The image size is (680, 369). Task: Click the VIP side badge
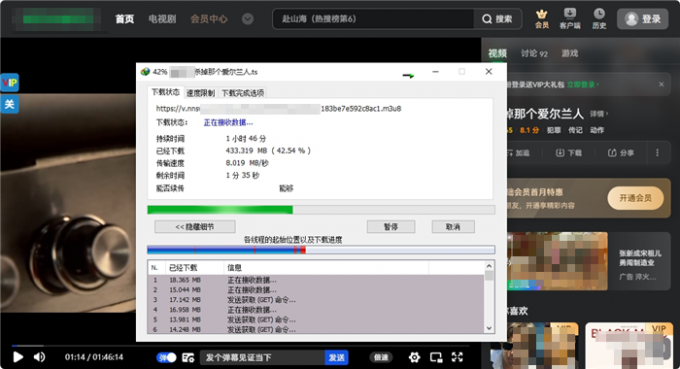[10, 82]
